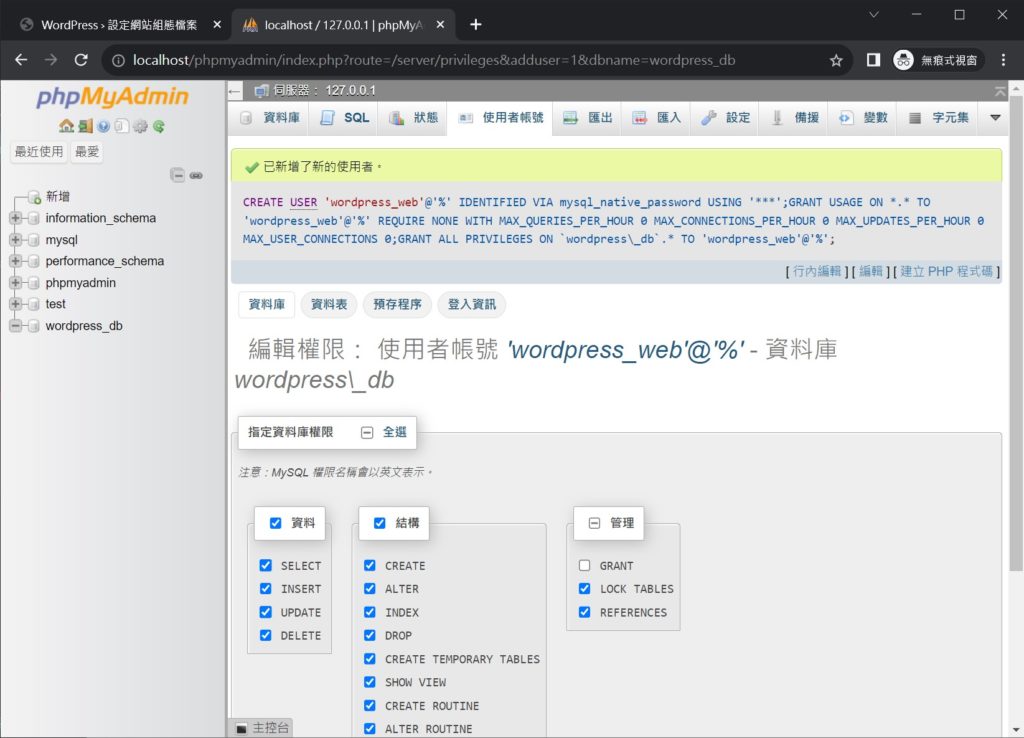Screen dimensions: 1024x738
Task: Toggle the 管理 group select-all checkbox
Action: pos(594,523)
